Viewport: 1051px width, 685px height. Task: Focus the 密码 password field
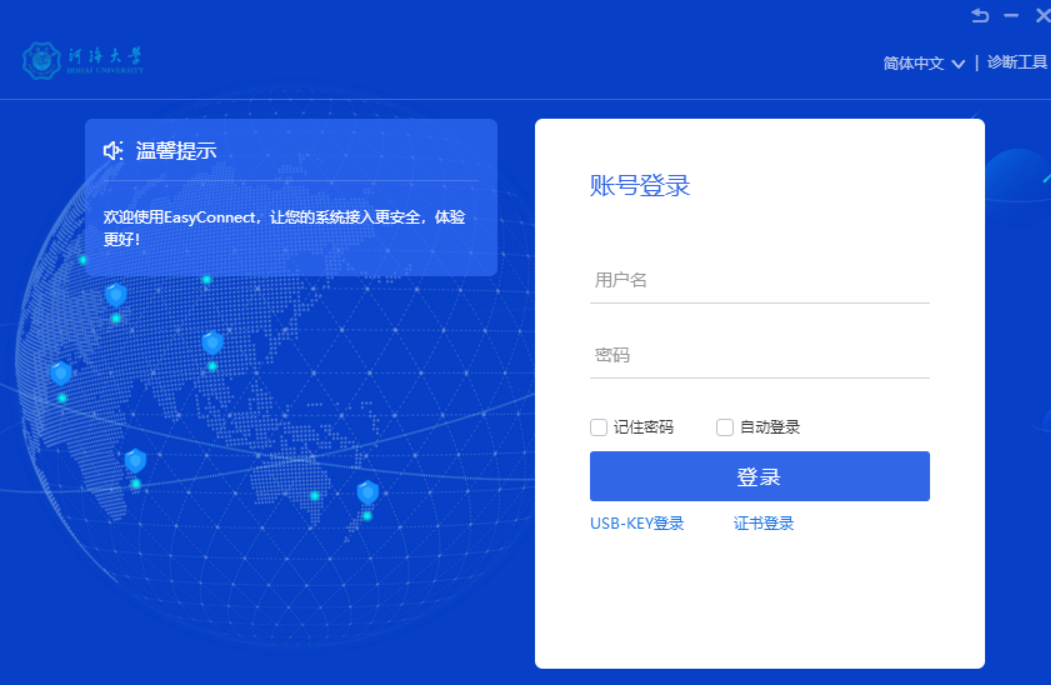pyautogui.click(x=759, y=355)
